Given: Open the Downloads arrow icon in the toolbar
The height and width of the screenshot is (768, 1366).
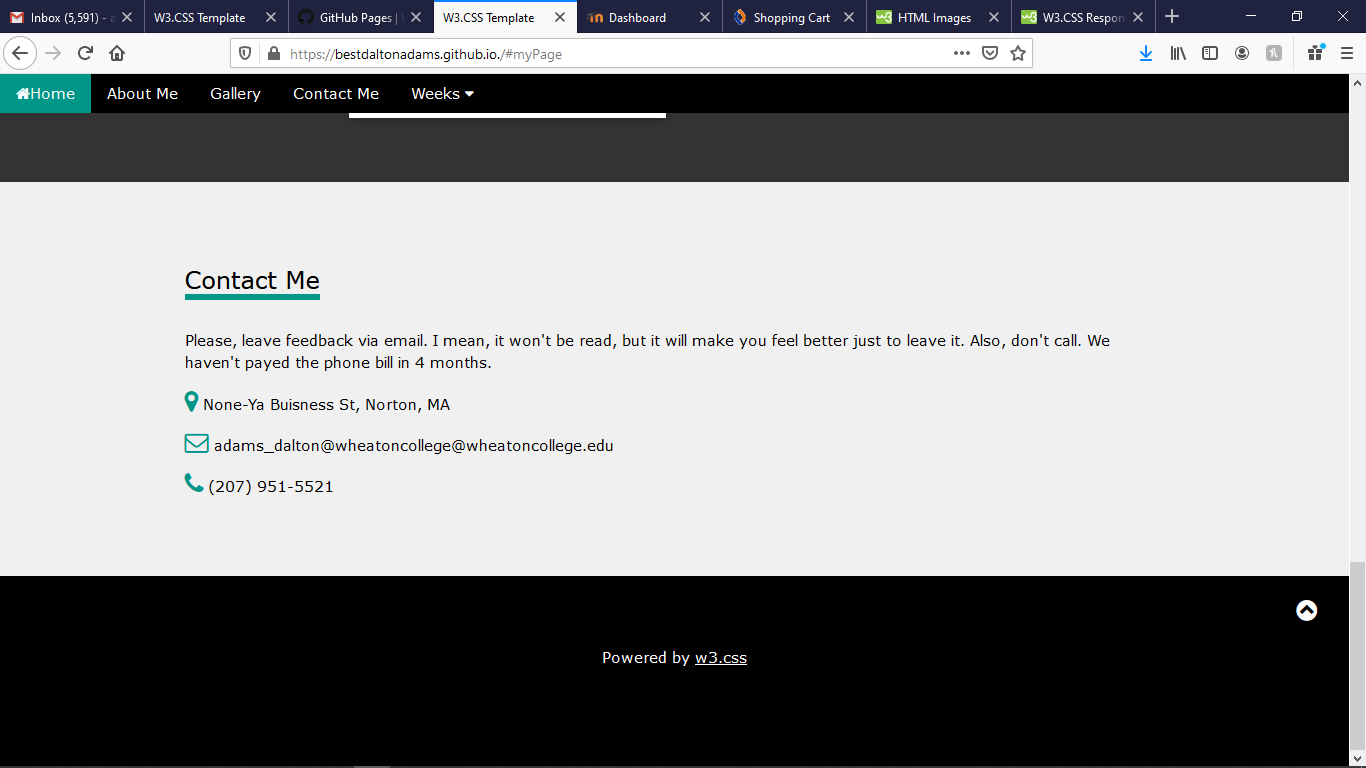Looking at the screenshot, I should click(1146, 54).
